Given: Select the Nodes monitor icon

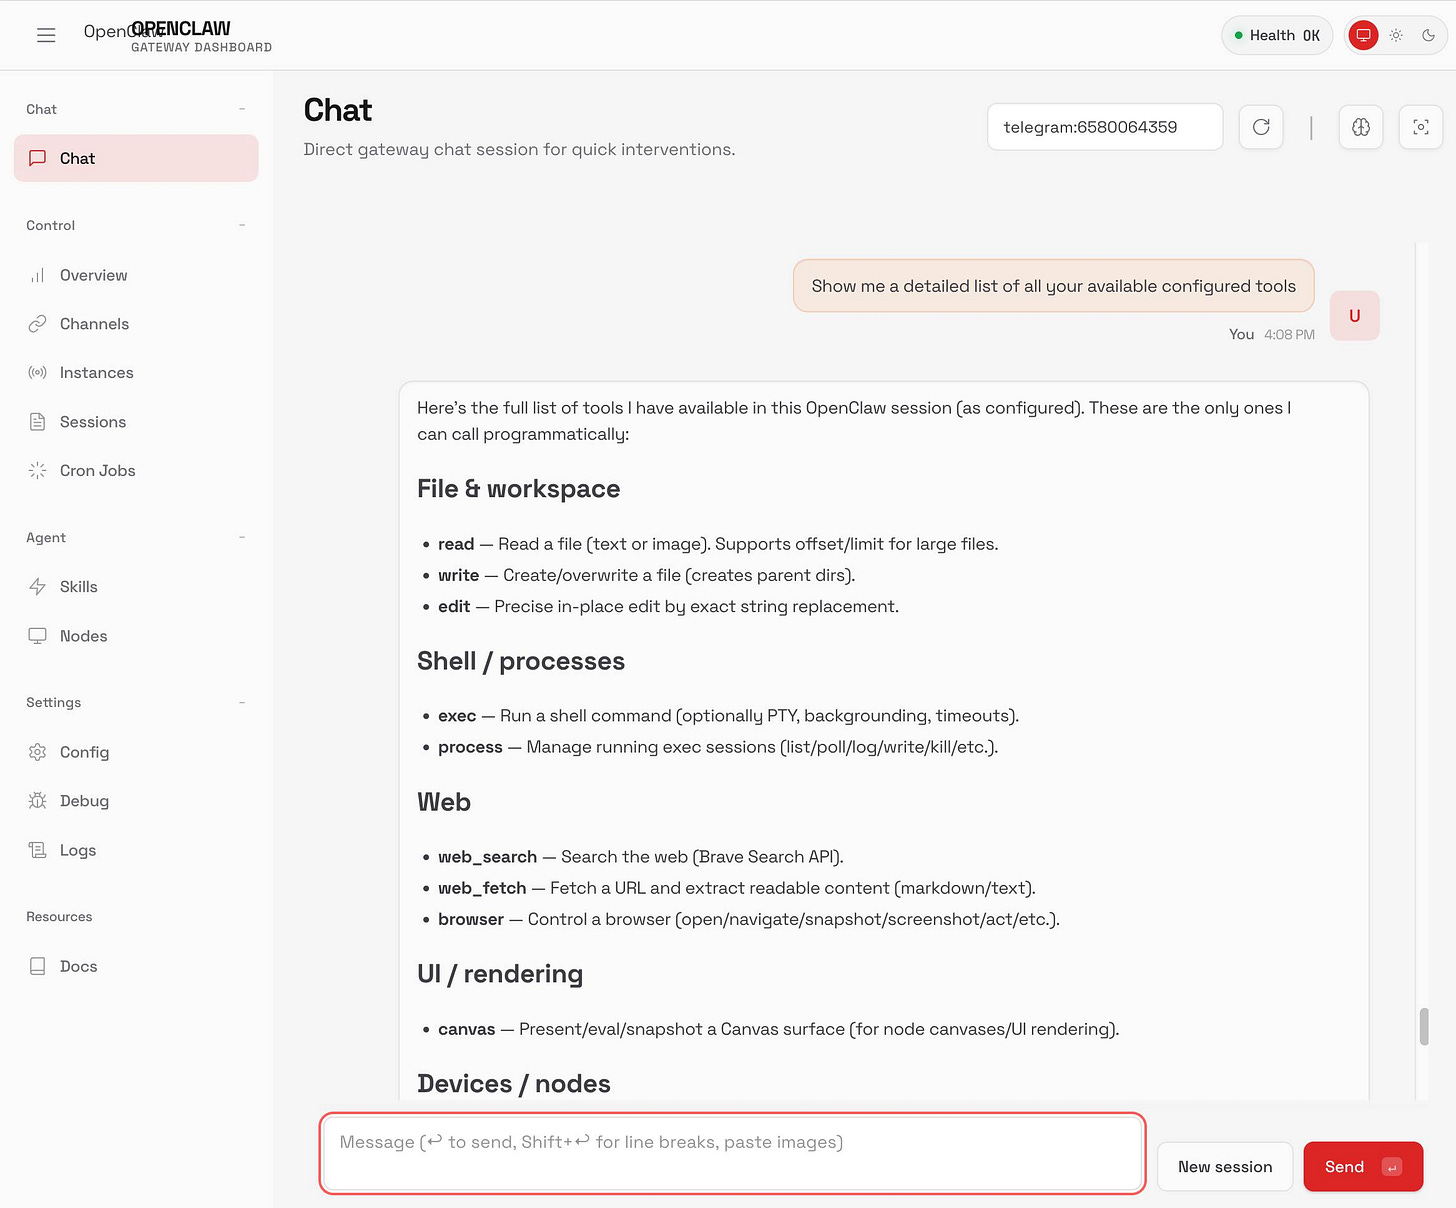Looking at the screenshot, I should point(37,635).
